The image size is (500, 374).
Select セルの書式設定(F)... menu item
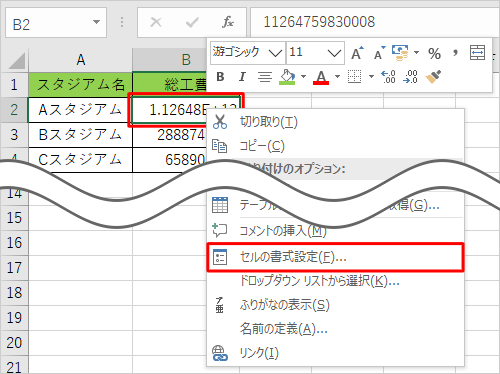335,257
